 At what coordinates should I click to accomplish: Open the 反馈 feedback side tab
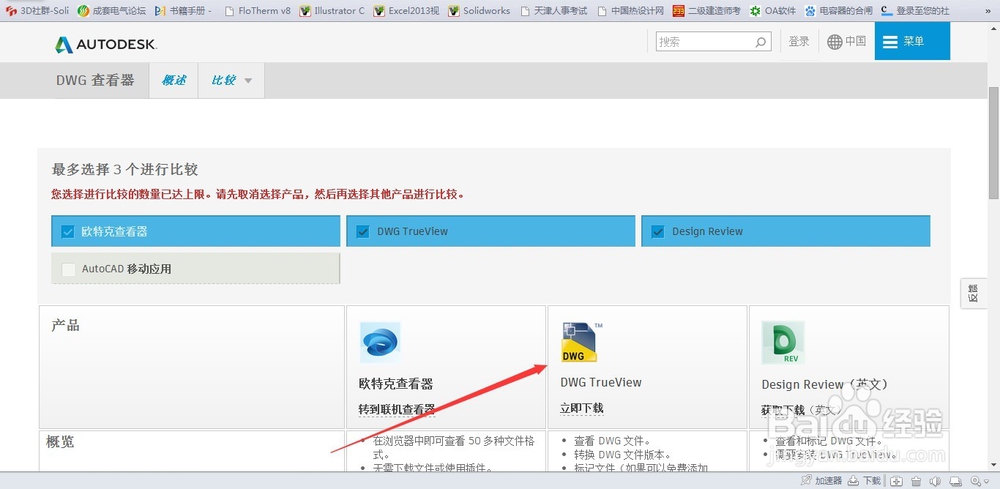tap(973, 294)
